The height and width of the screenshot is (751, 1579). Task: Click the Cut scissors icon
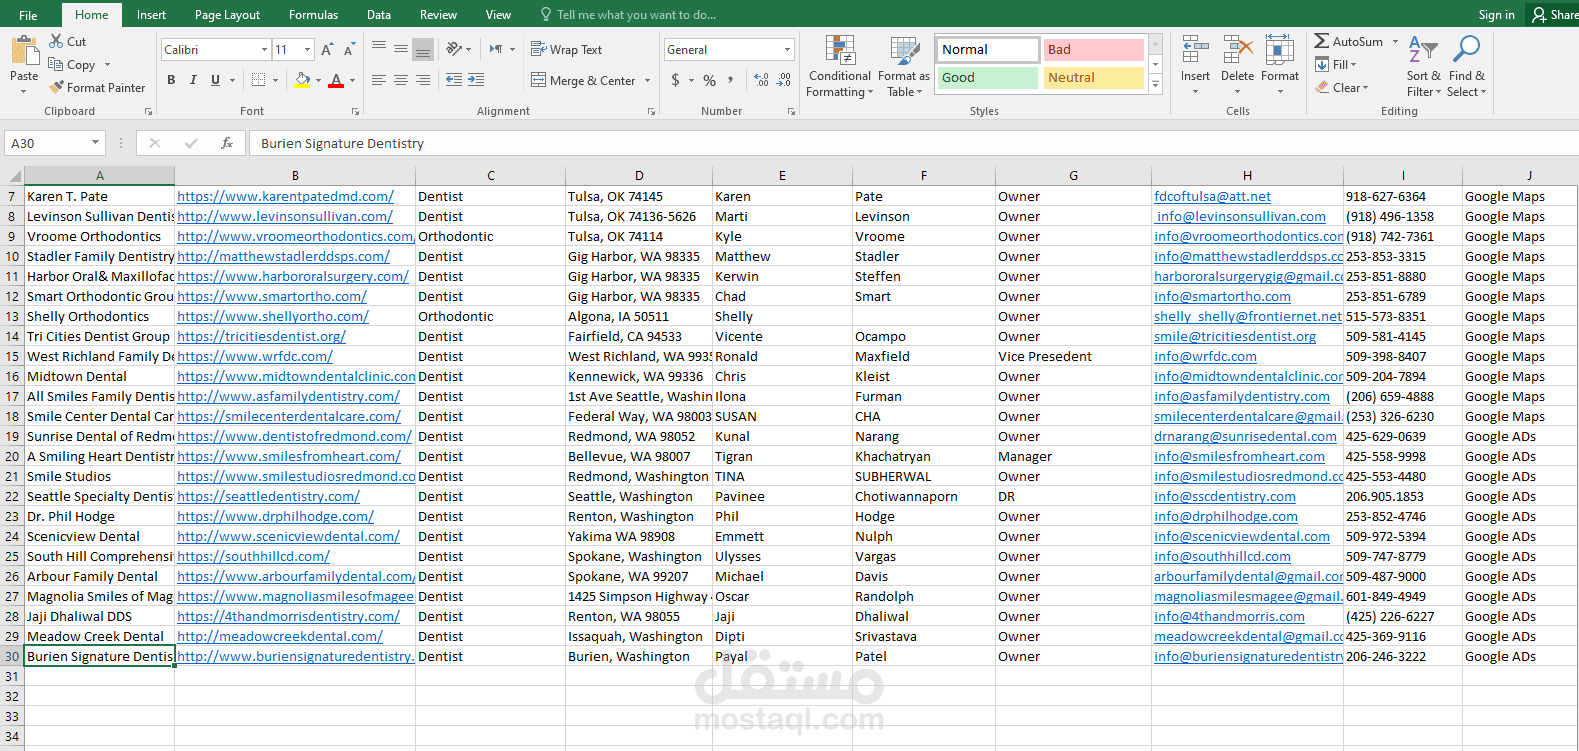57,41
